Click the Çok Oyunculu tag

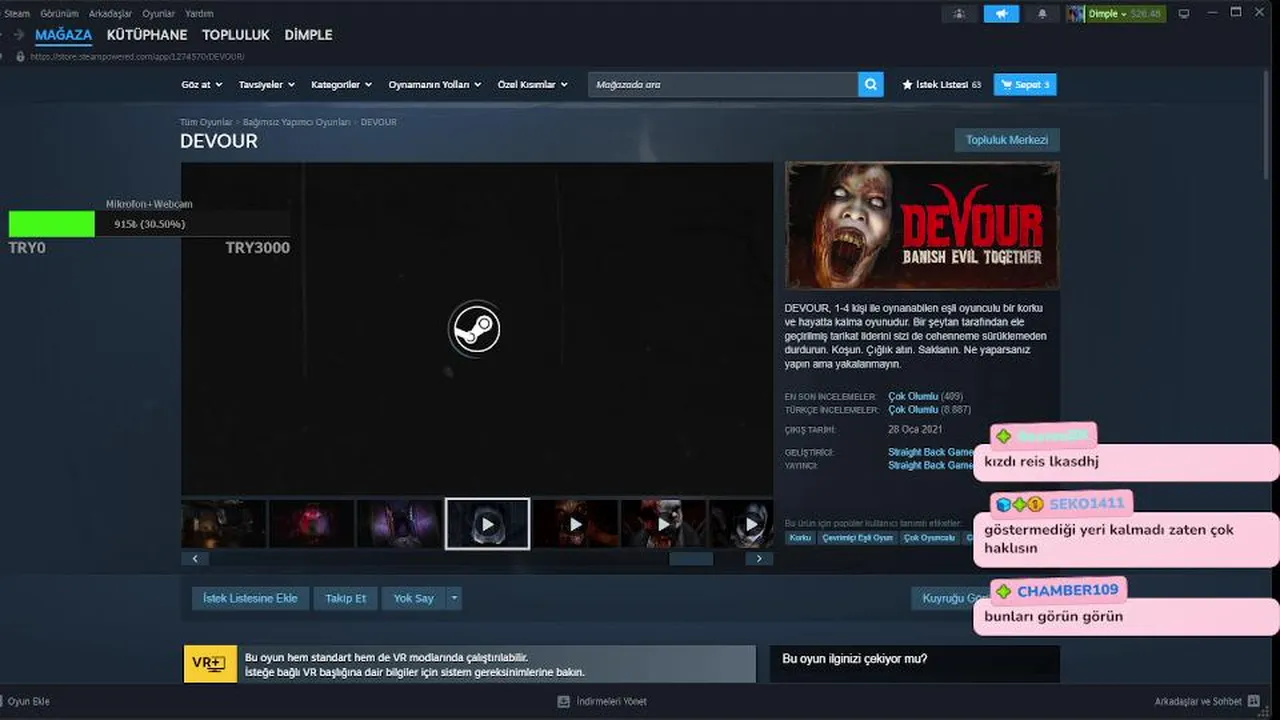pos(929,538)
